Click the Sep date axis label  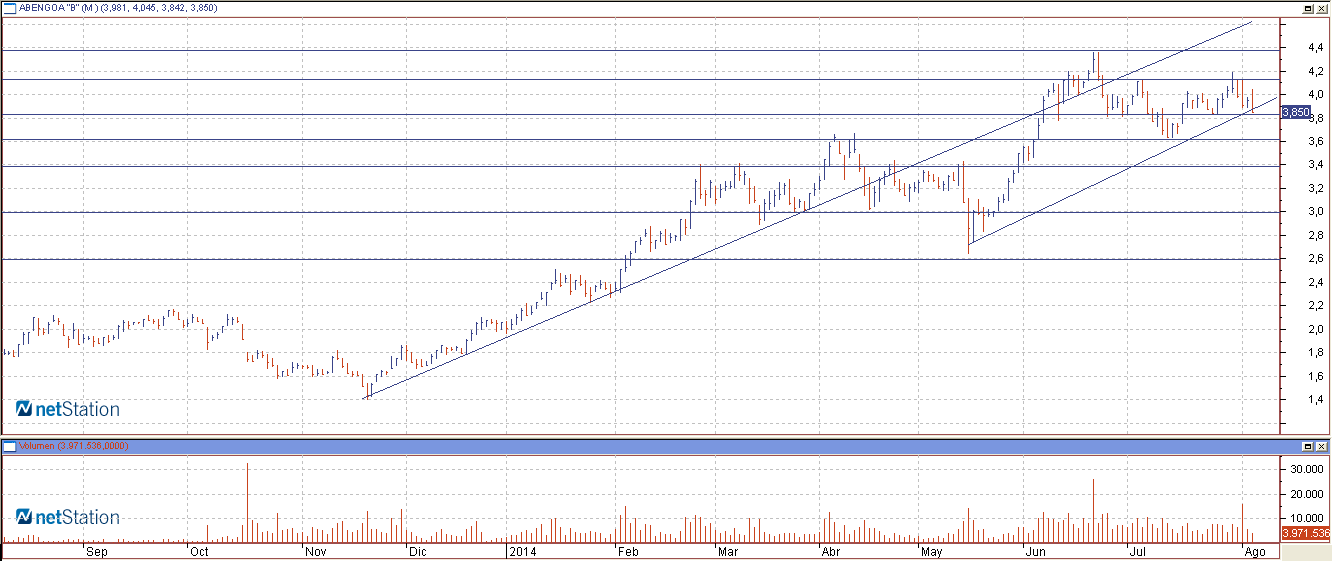pos(97,551)
